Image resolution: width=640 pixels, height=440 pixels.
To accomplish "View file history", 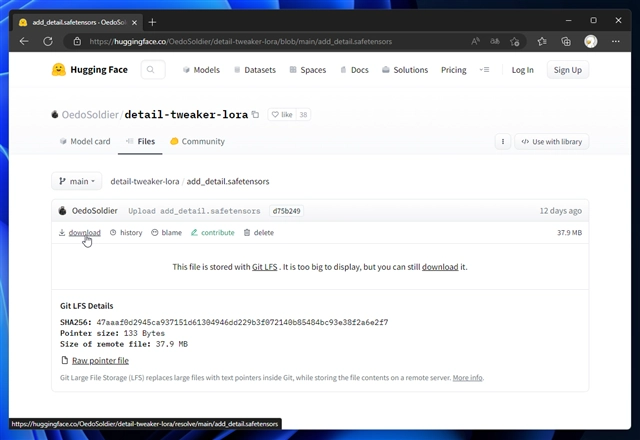I will click(126, 233).
